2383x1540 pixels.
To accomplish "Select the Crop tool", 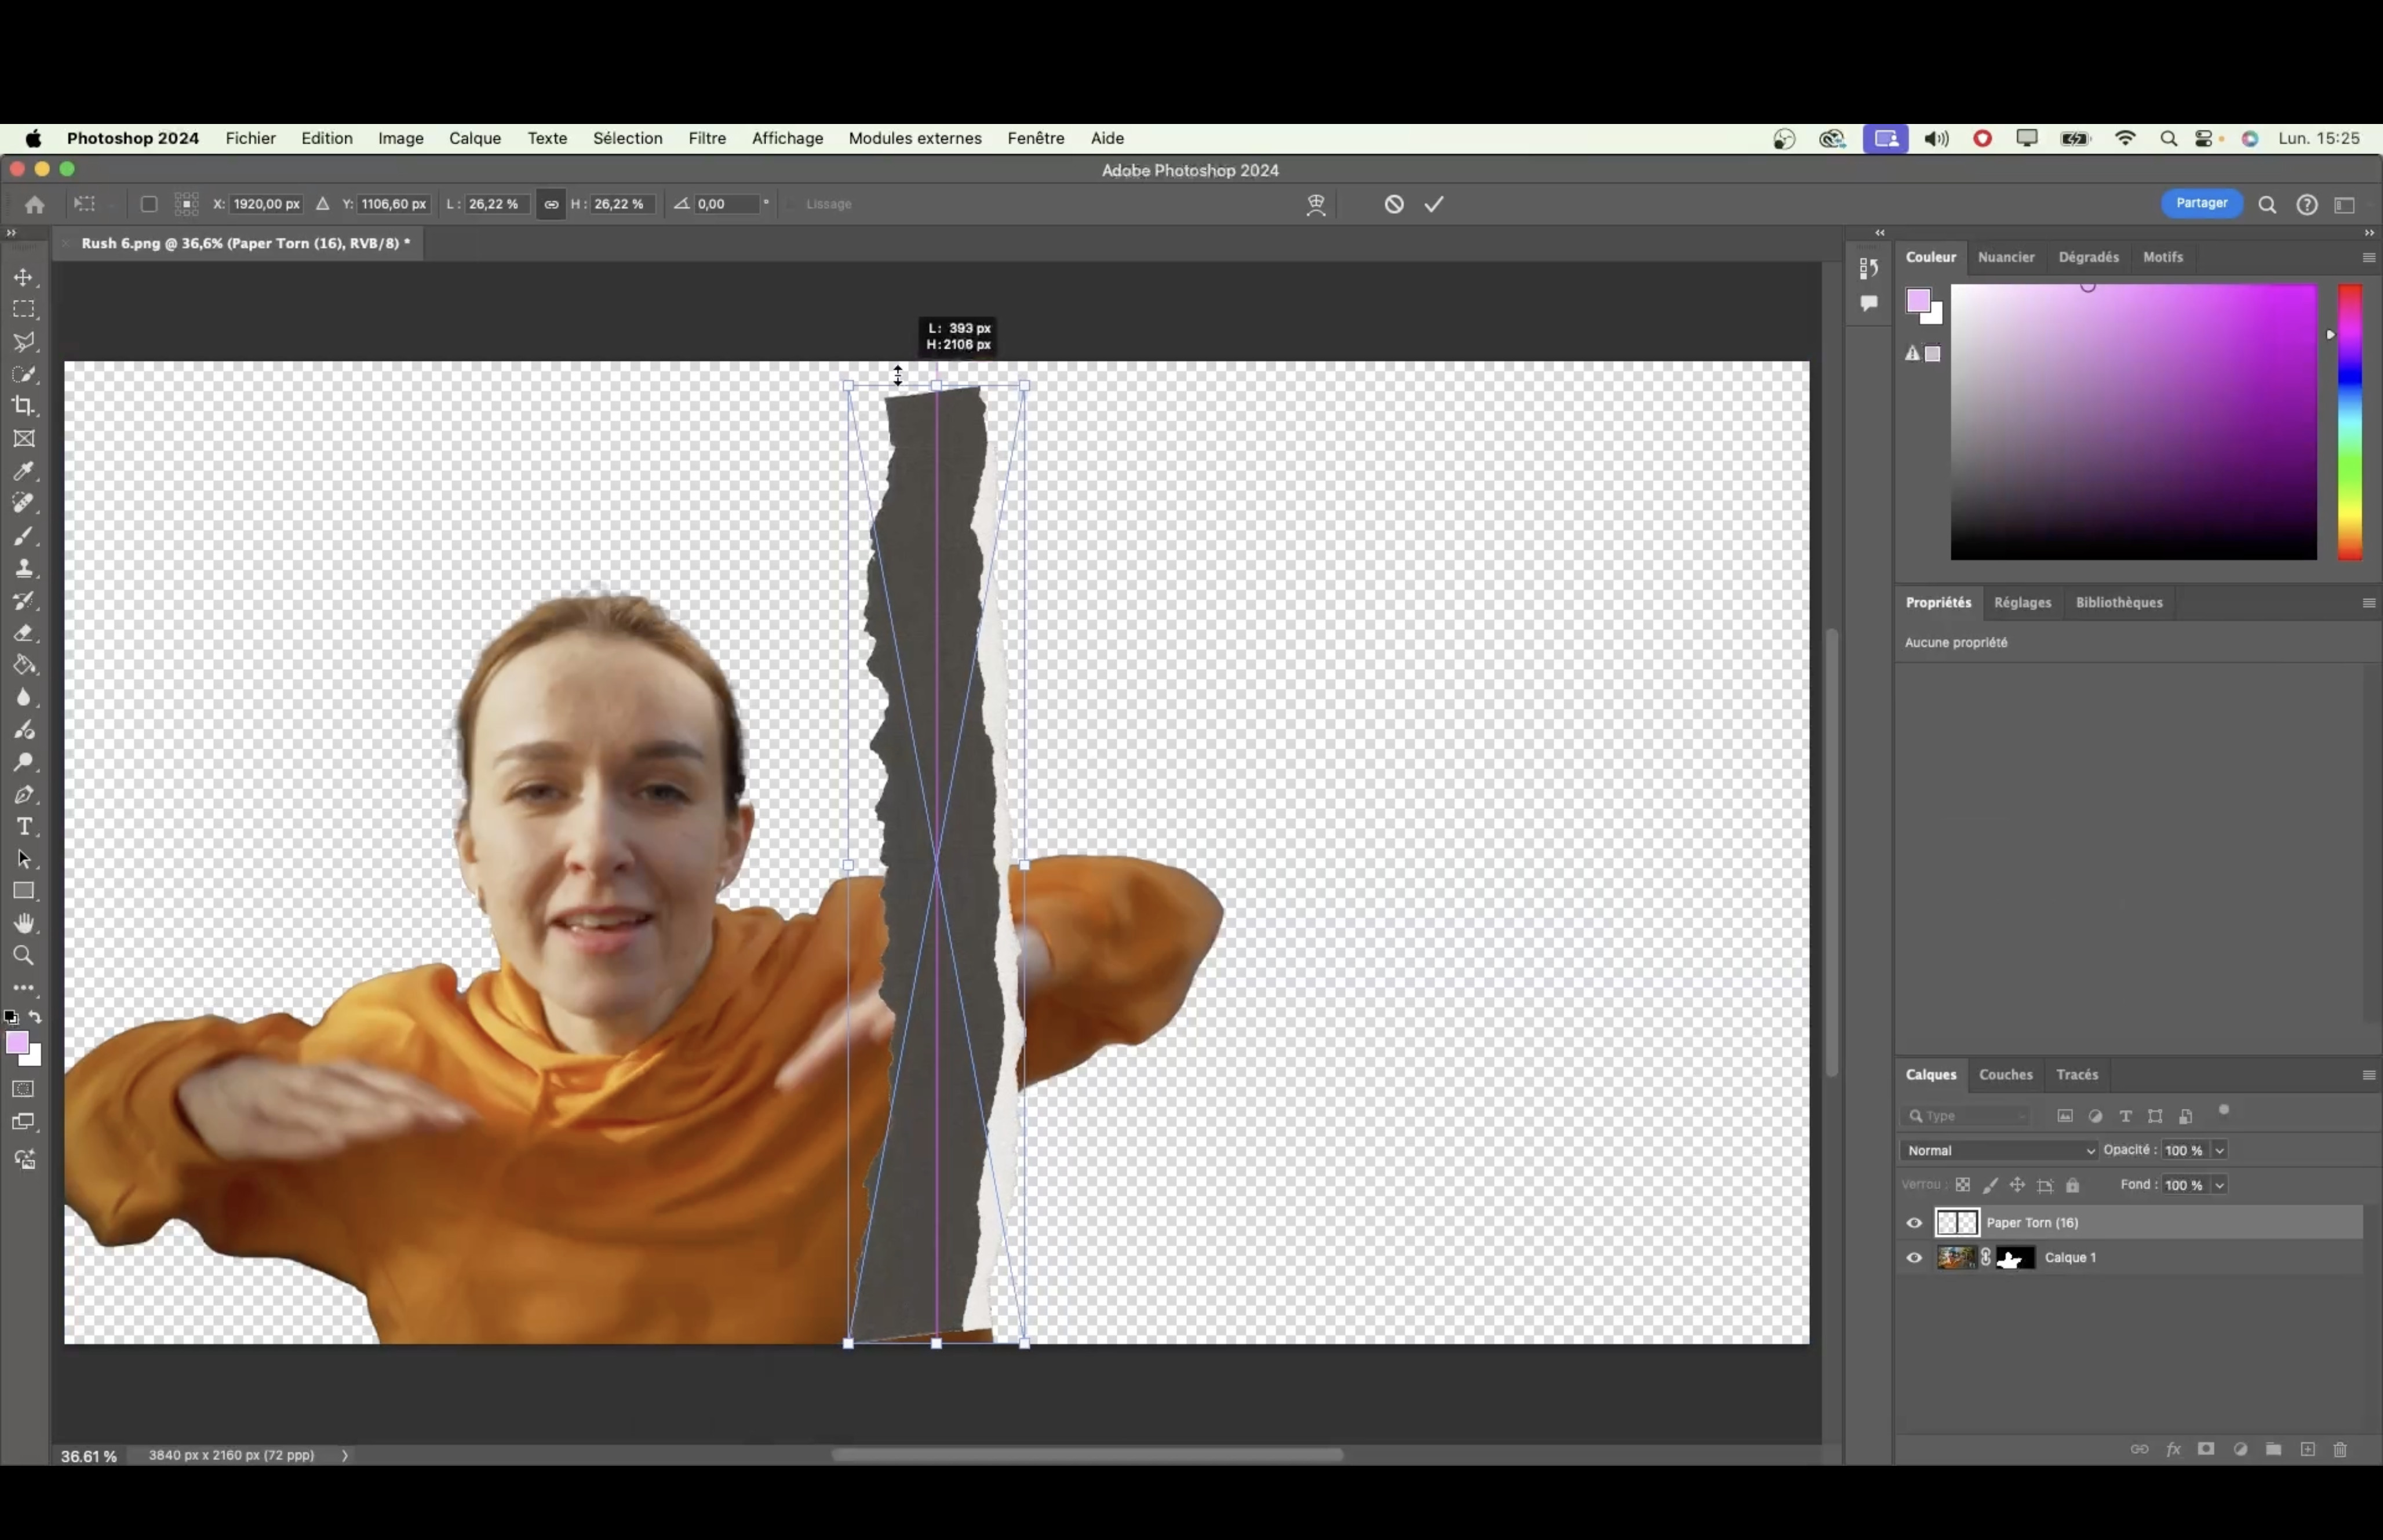I will point(24,406).
